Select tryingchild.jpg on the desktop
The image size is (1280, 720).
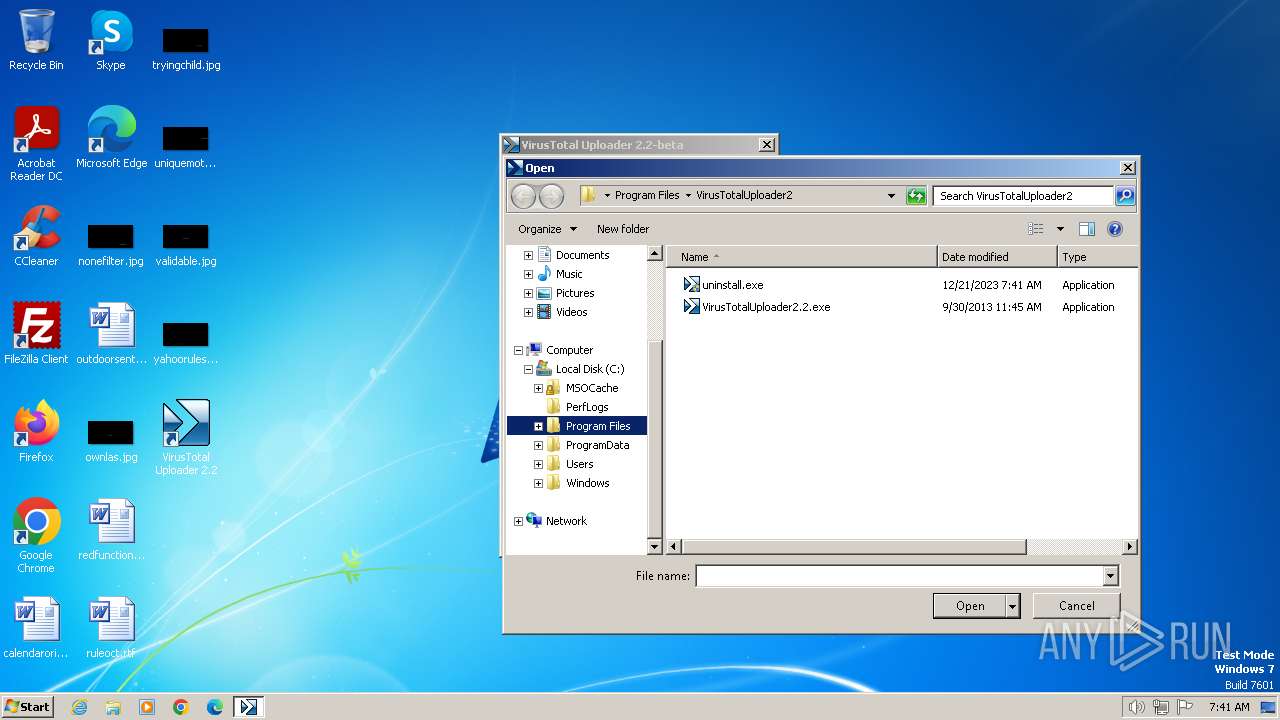tap(186, 48)
